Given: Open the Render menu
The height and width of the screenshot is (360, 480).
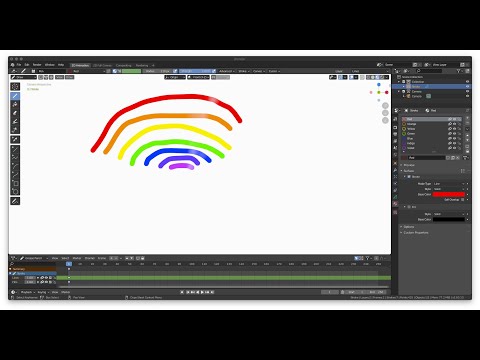Looking at the screenshot, I should (37, 65).
